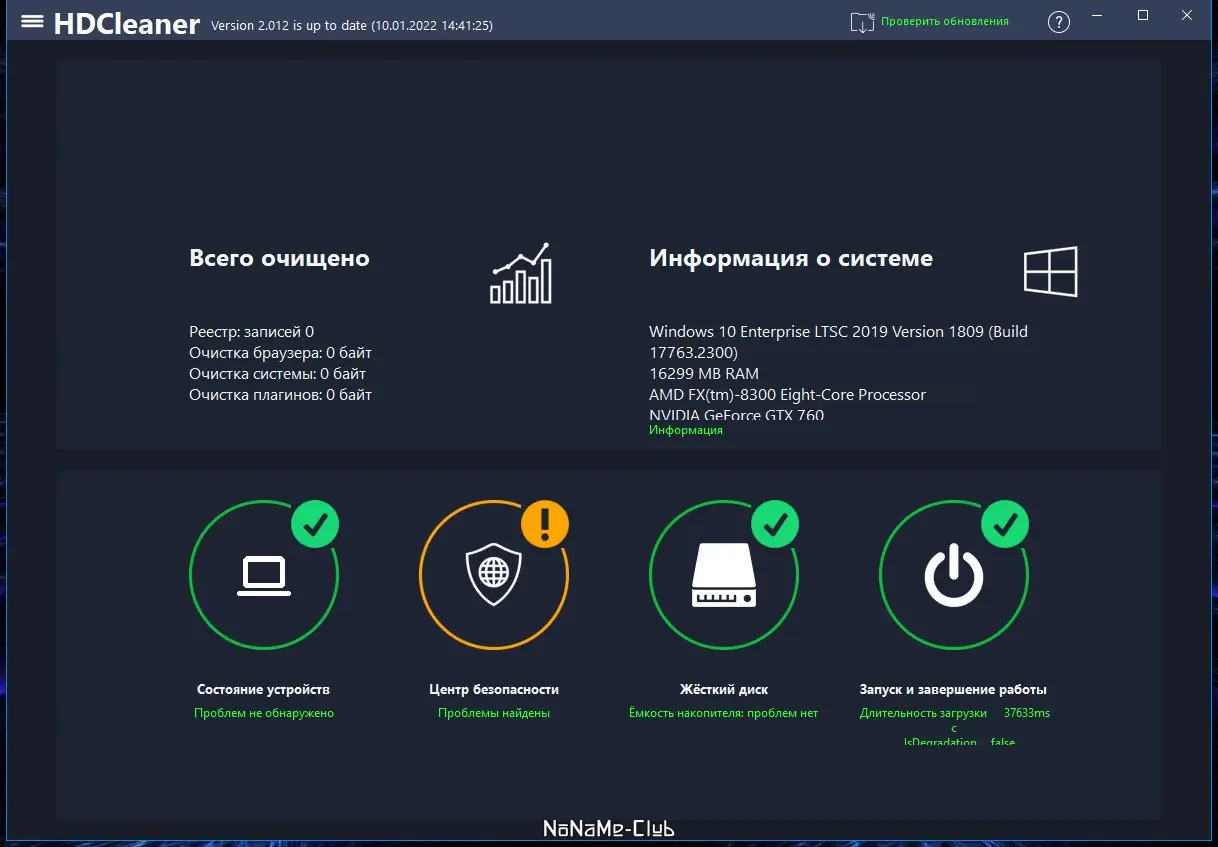Viewport: 1218px width, 847px height.
Task: Select 'Запуск и завершение работы' label
Action: coord(953,689)
